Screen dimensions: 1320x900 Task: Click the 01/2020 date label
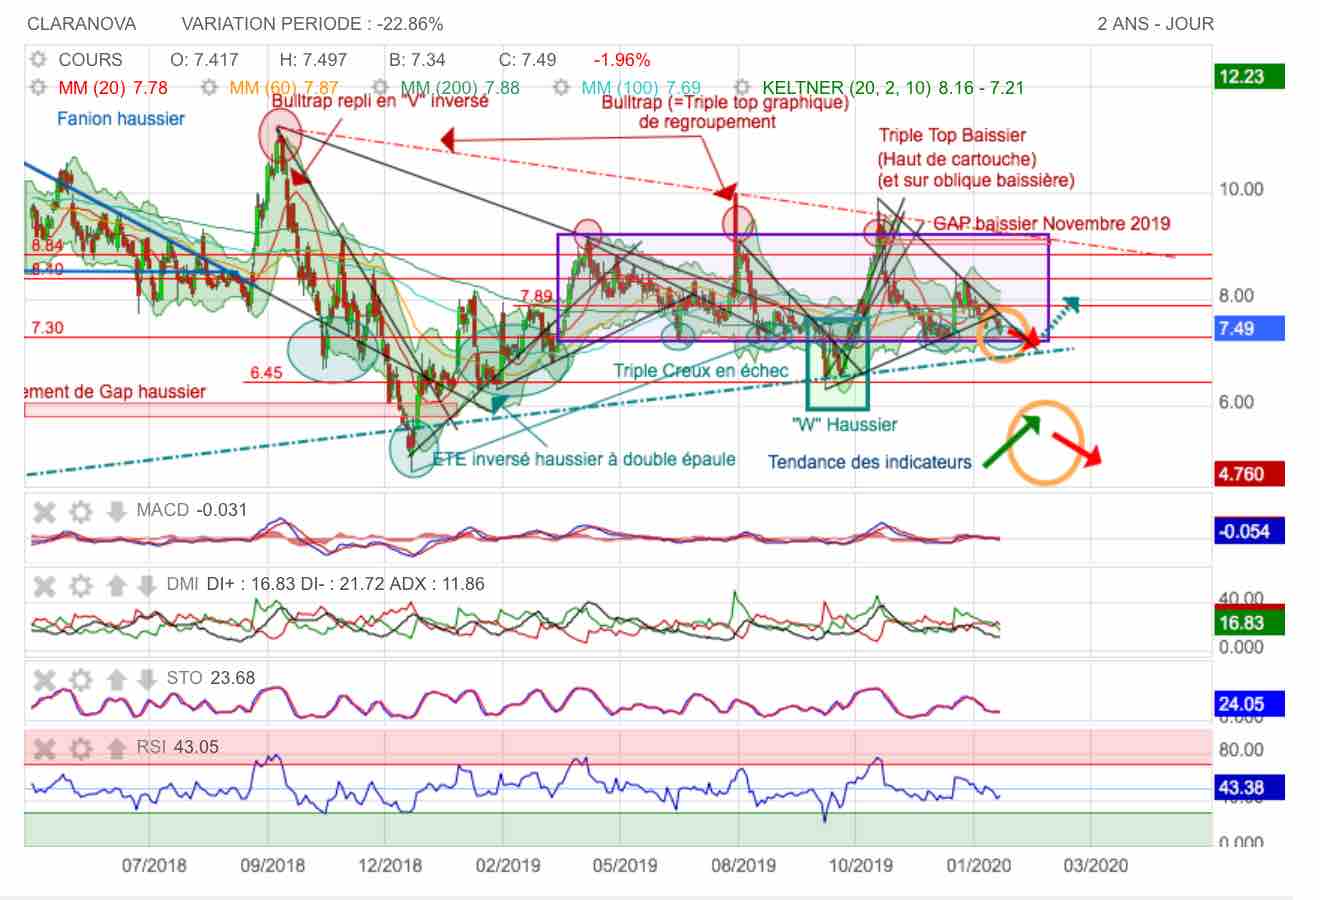(x=977, y=864)
